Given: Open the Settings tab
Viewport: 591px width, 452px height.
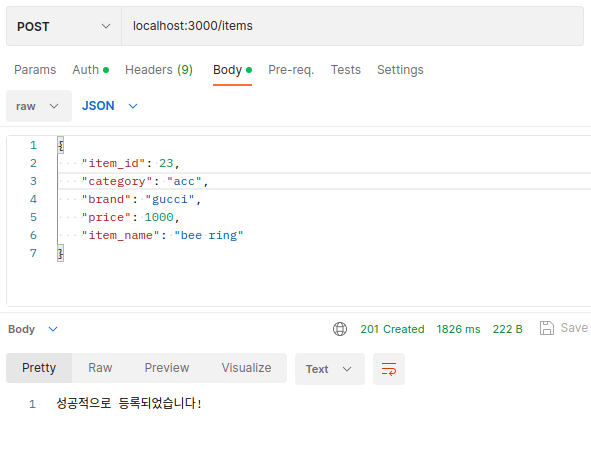Looking at the screenshot, I should click(400, 70).
